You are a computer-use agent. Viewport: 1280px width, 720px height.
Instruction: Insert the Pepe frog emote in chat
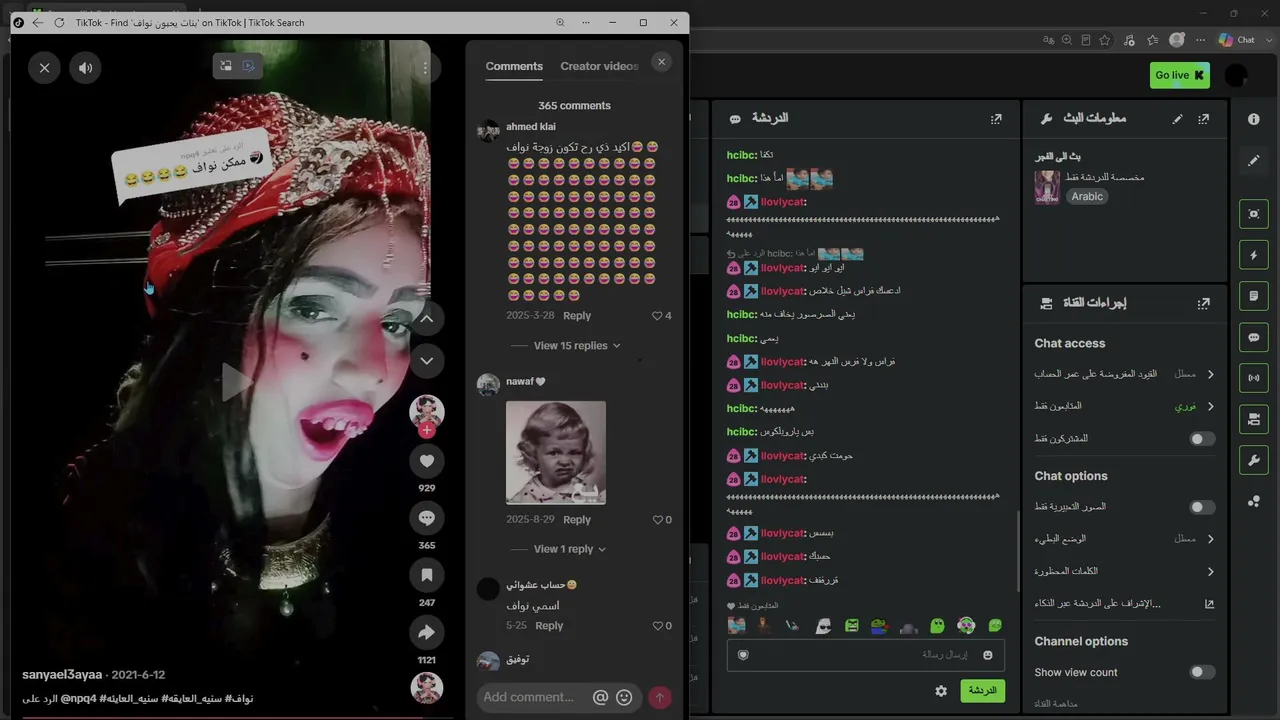tap(879, 626)
